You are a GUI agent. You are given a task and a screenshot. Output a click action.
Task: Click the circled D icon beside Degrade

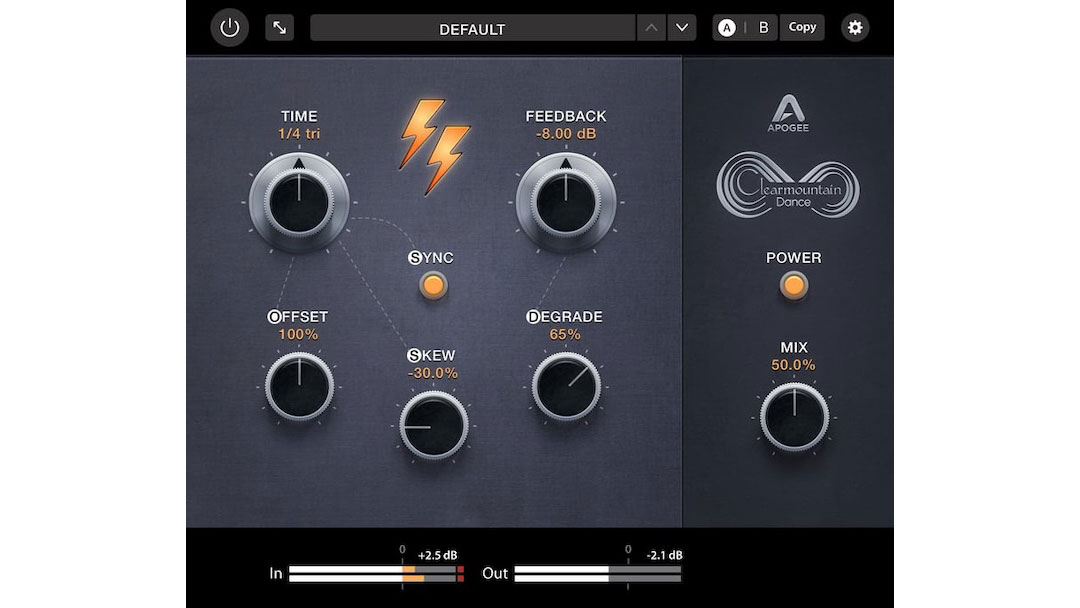click(534, 317)
